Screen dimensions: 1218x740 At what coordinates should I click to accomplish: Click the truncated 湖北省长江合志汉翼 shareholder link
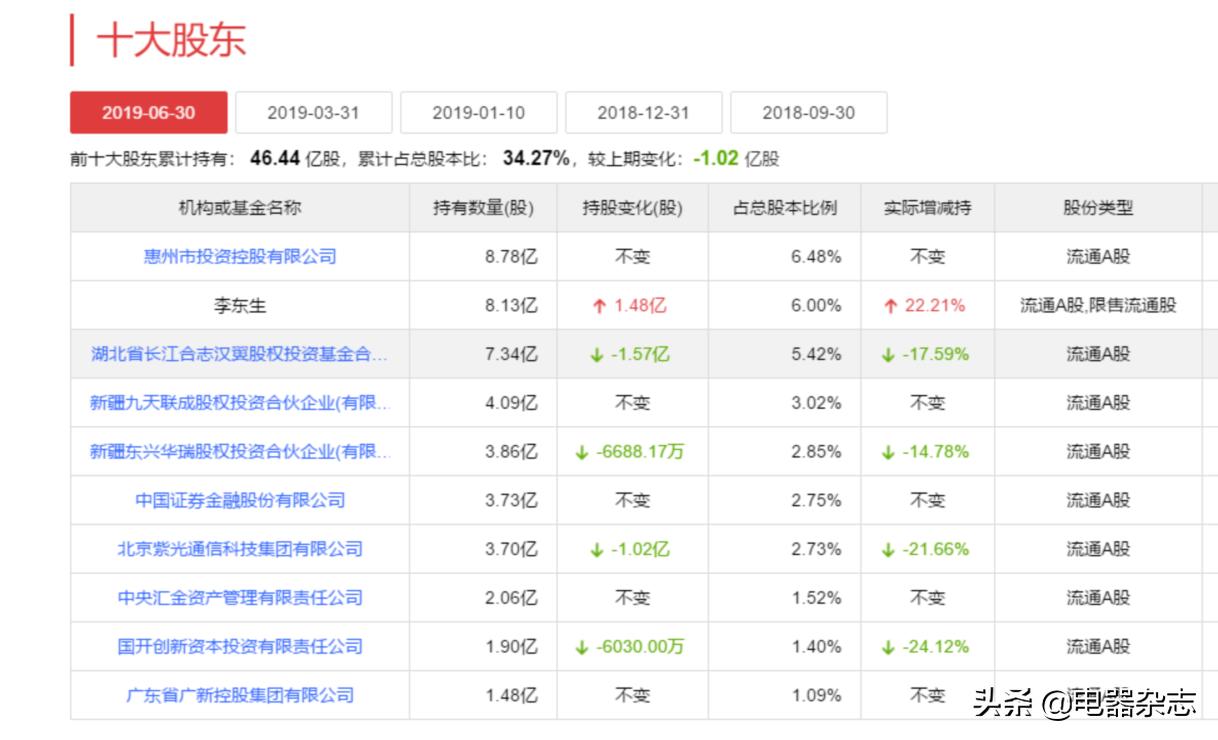pyautogui.click(x=242, y=355)
